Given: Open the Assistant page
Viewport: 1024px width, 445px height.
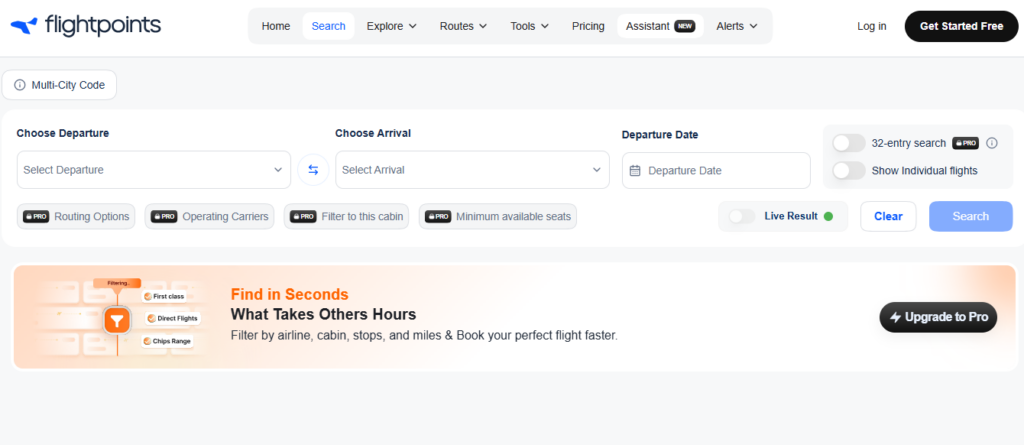Looking at the screenshot, I should pos(660,26).
